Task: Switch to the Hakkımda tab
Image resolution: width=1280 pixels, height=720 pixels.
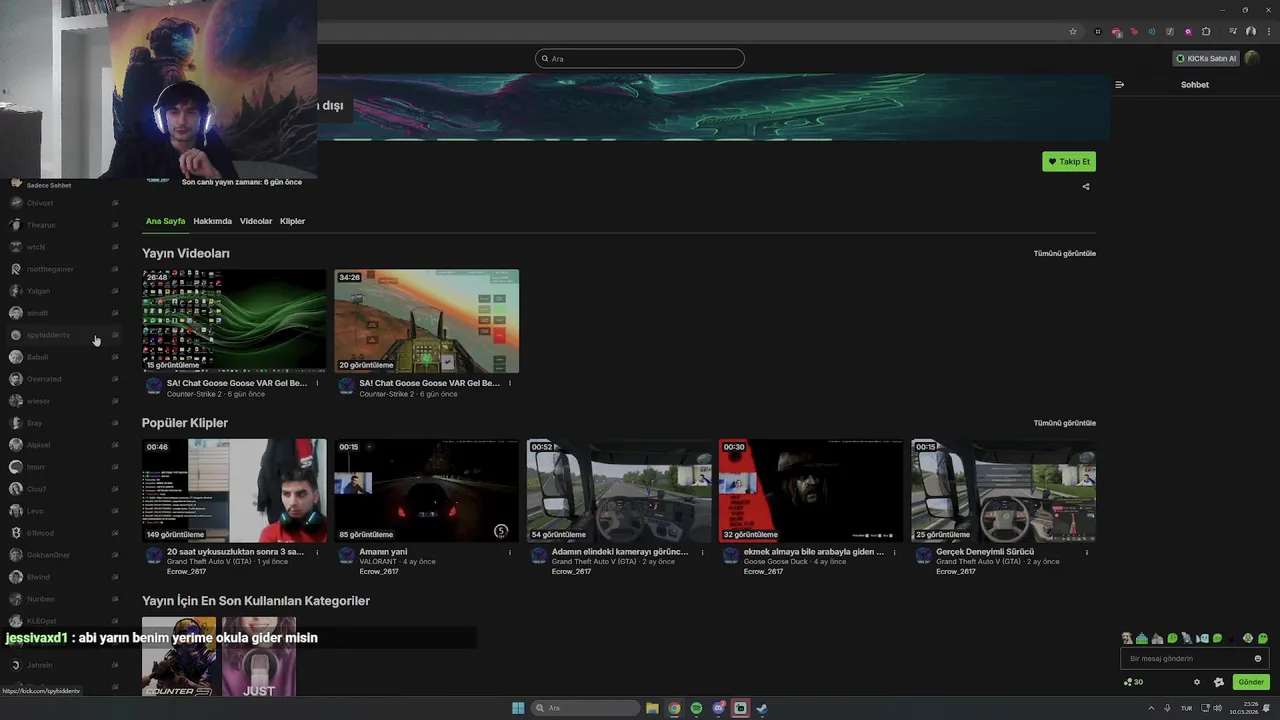Action: 212,221
